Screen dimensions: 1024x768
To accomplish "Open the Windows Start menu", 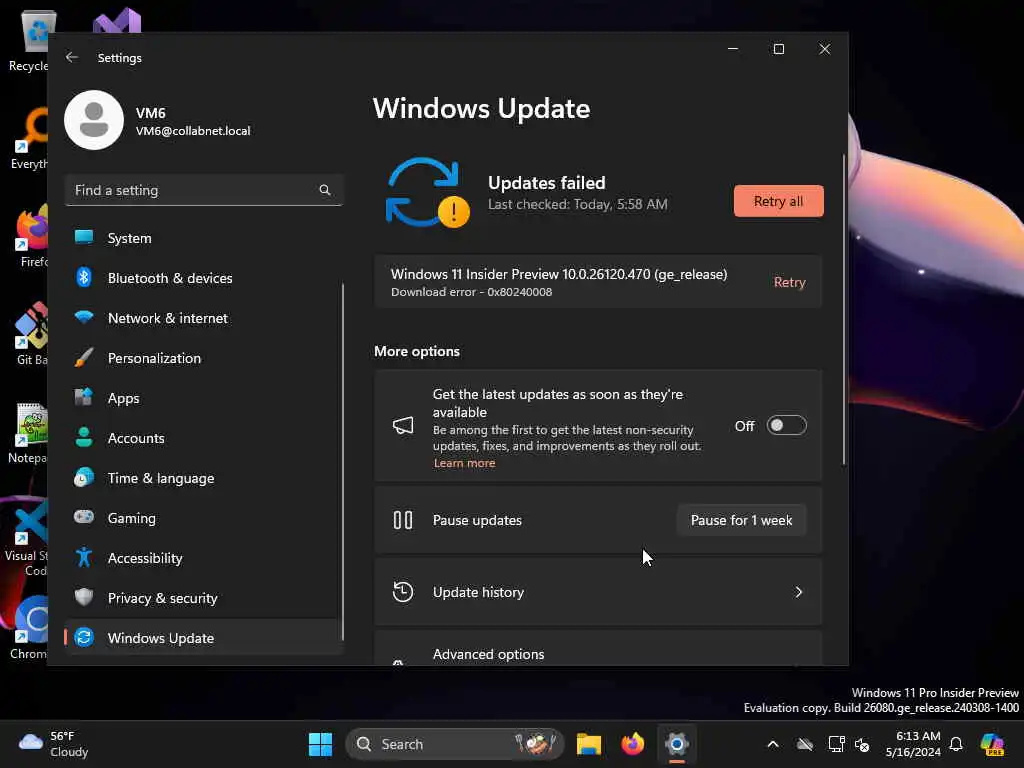I will coord(320,744).
